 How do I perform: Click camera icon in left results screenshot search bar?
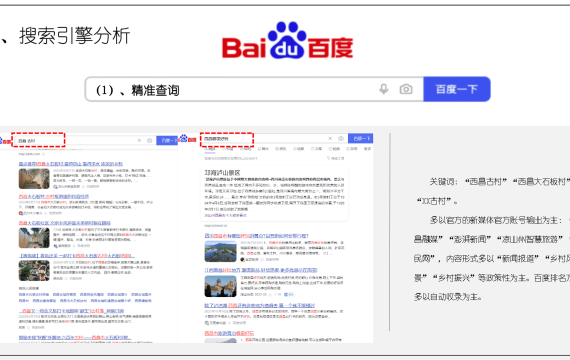(149, 140)
